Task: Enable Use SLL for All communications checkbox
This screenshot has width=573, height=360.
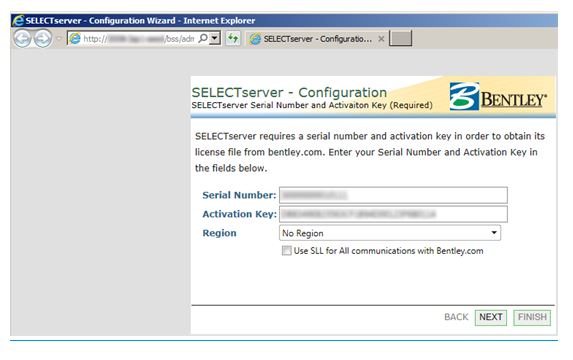Action: [286, 251]
